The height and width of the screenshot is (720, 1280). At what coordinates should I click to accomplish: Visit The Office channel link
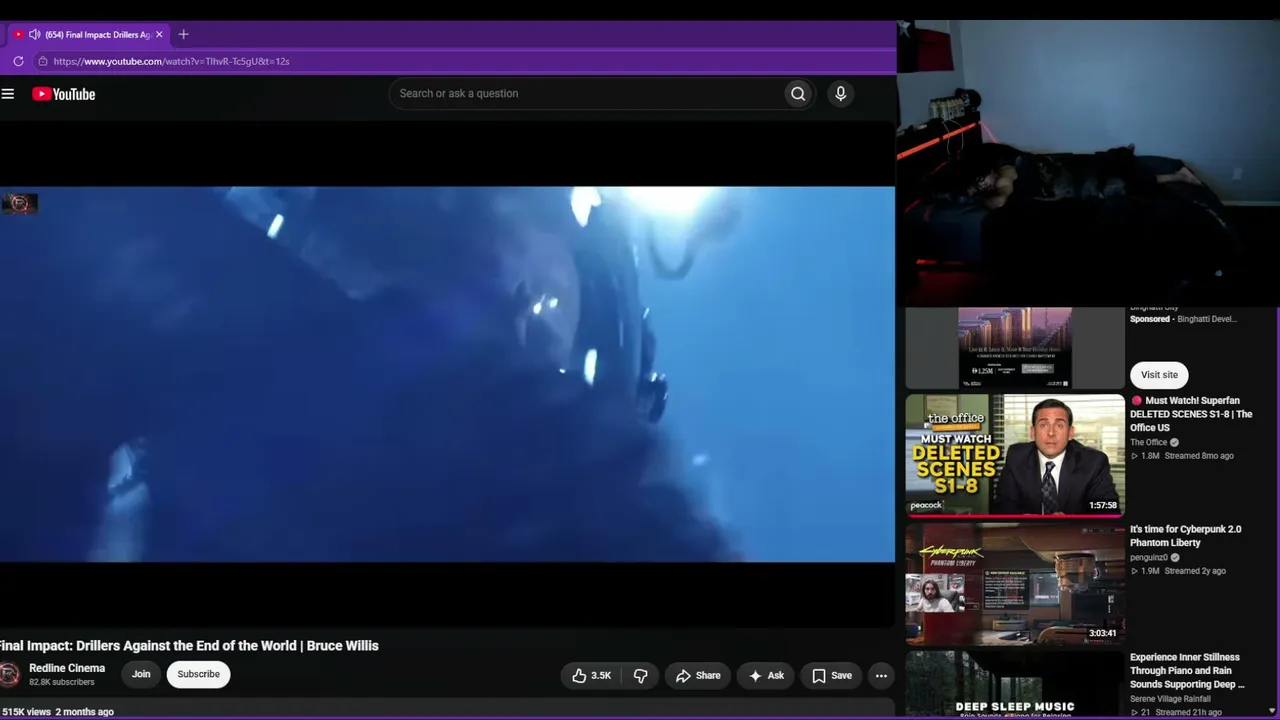1149,442
